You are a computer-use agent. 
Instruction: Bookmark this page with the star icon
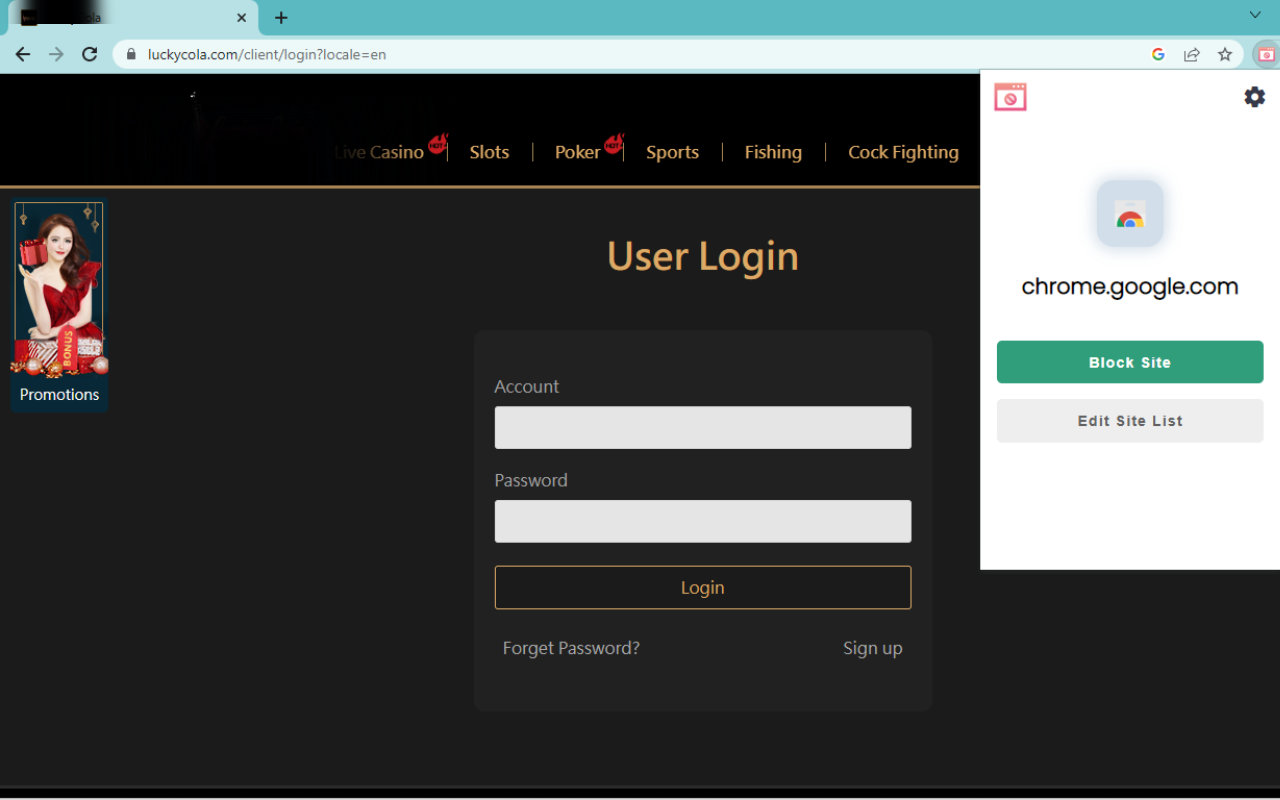1225,54
